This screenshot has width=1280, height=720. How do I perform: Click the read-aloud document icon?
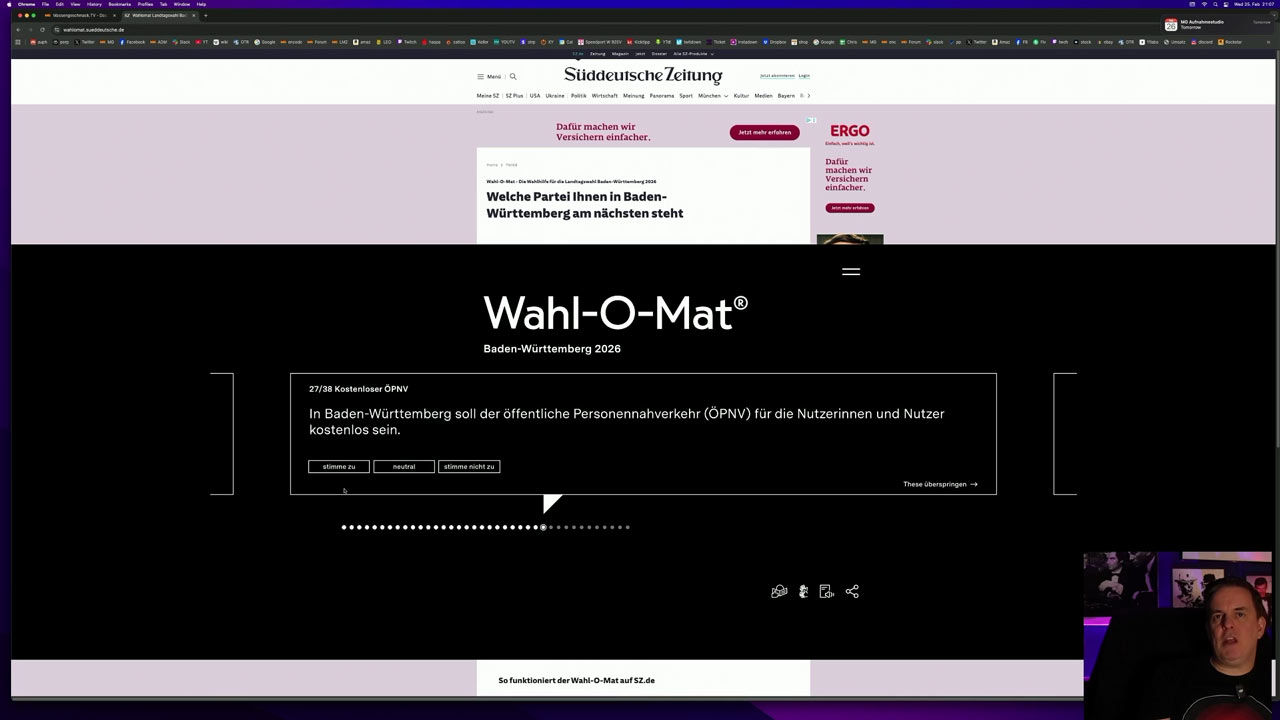826,592
